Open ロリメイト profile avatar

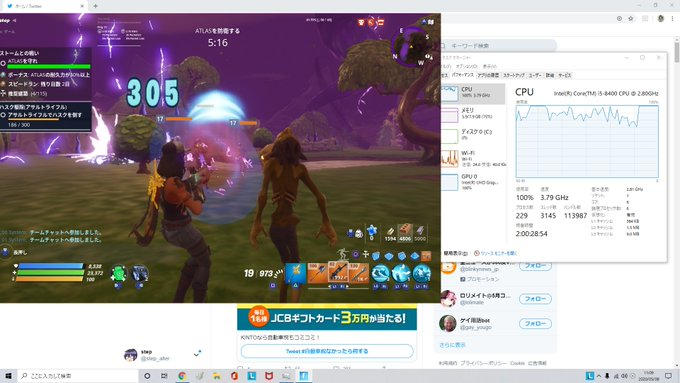point(448,299)
